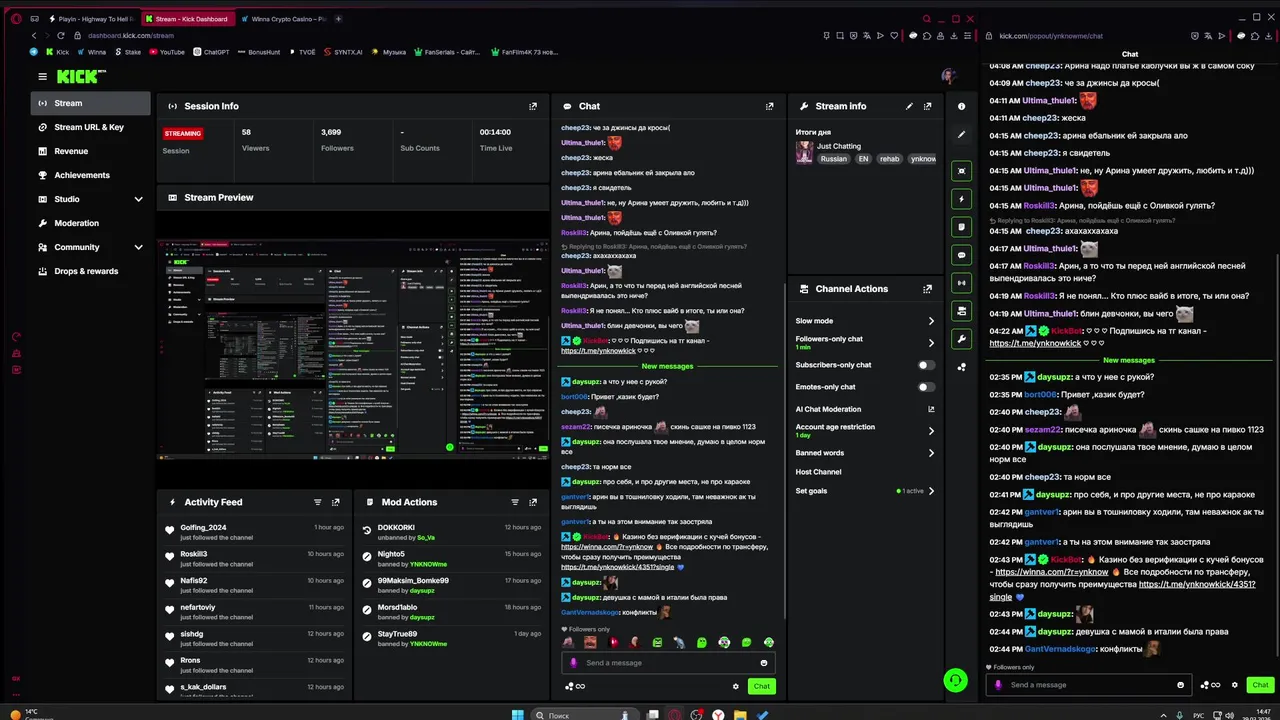Screen dimensions: 1280x720
Task: Toggle Subscribers-only chat switch
Action: (x=927, y=365)
